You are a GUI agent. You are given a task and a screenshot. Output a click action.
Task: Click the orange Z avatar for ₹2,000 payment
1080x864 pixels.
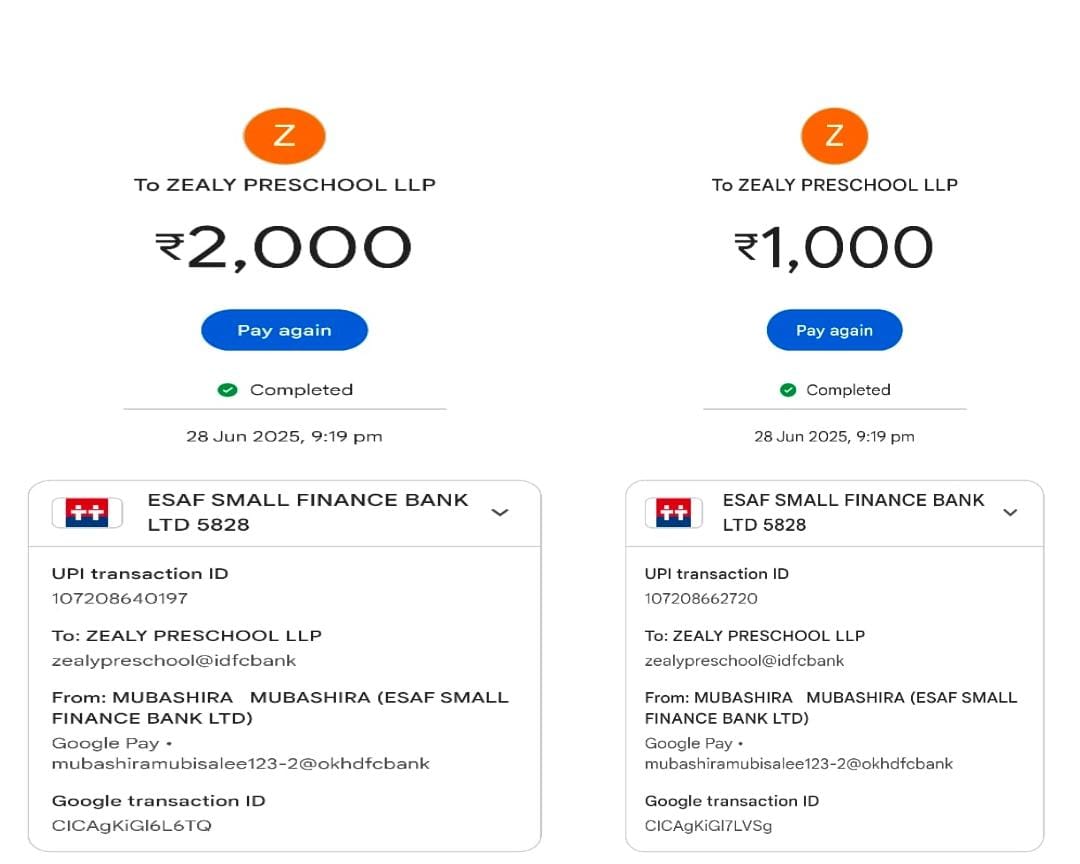tap(284, 136)
